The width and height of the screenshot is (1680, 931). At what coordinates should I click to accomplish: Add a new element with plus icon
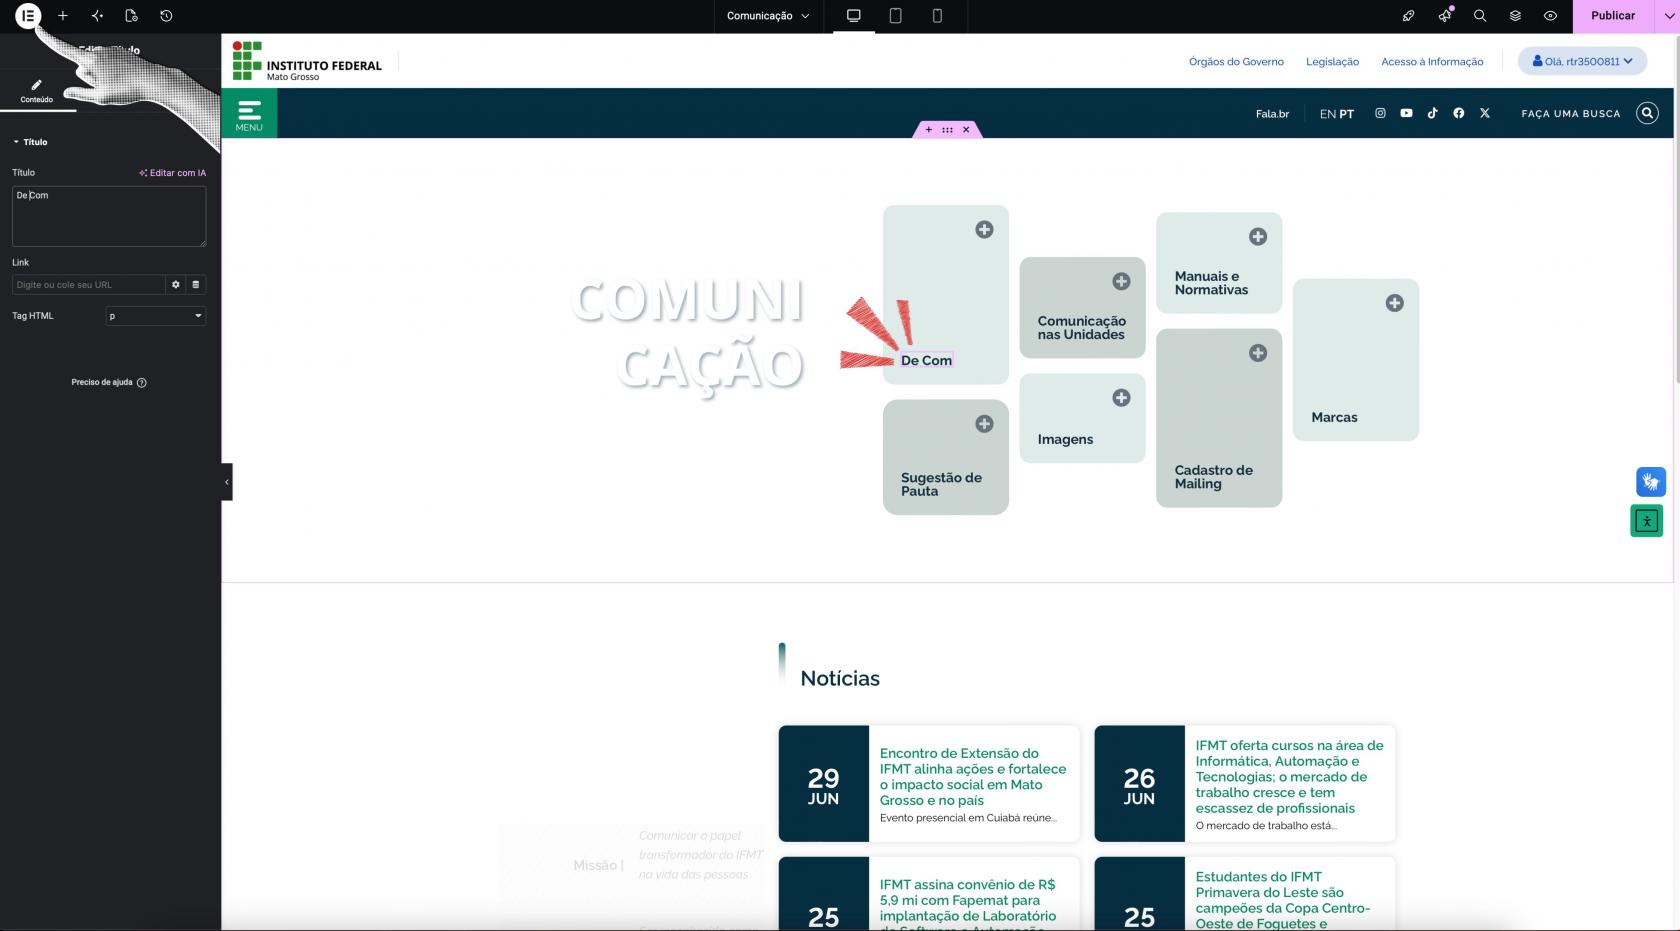tap(63, 16)
